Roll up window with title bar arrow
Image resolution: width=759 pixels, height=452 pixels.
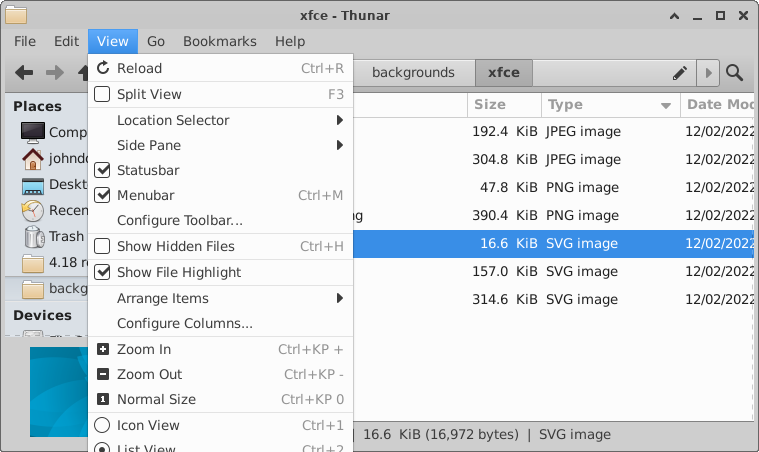click(674, 16)
